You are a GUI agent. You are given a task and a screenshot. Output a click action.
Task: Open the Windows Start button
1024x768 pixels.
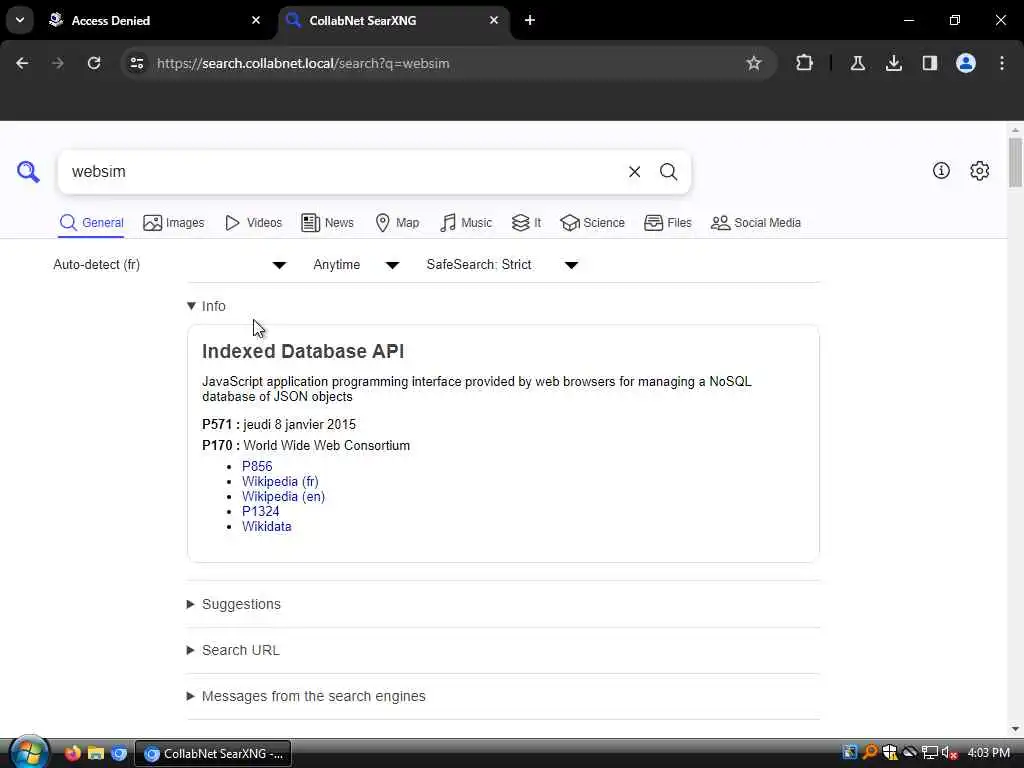(x=27, y=753)
